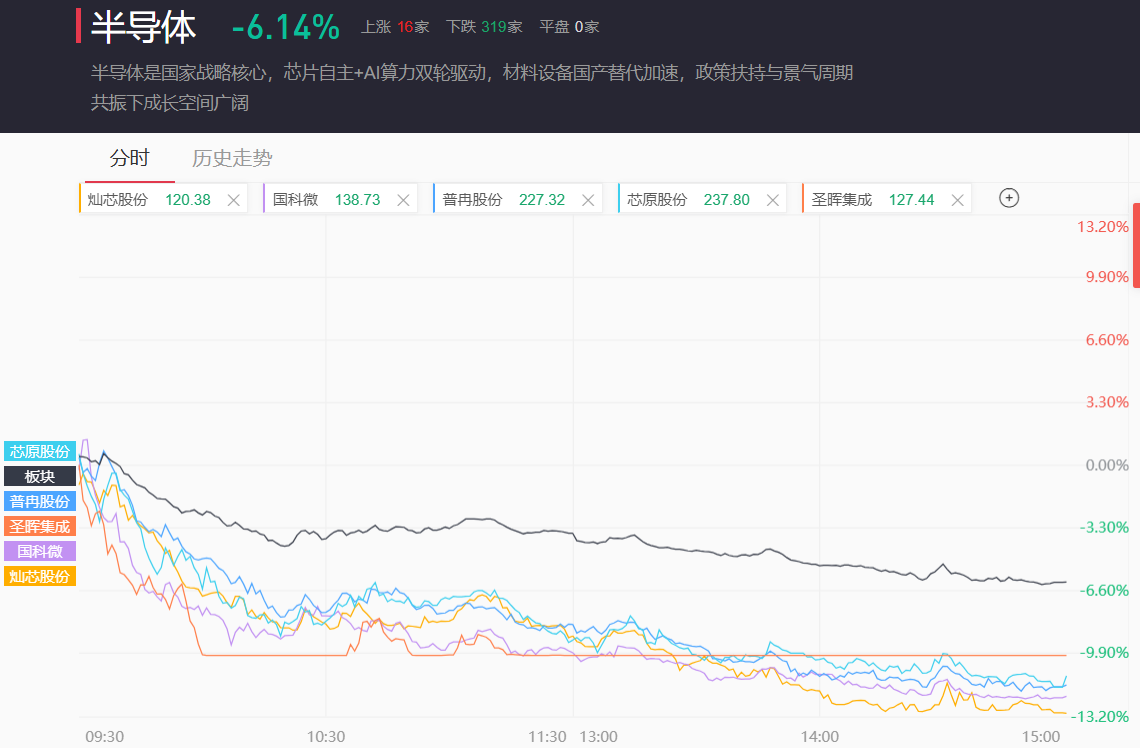Remove 芯原股份 from chart comparison
The width and height of the screenshot is (1140, 748).
pyautogui.click(x=772, y=200)
